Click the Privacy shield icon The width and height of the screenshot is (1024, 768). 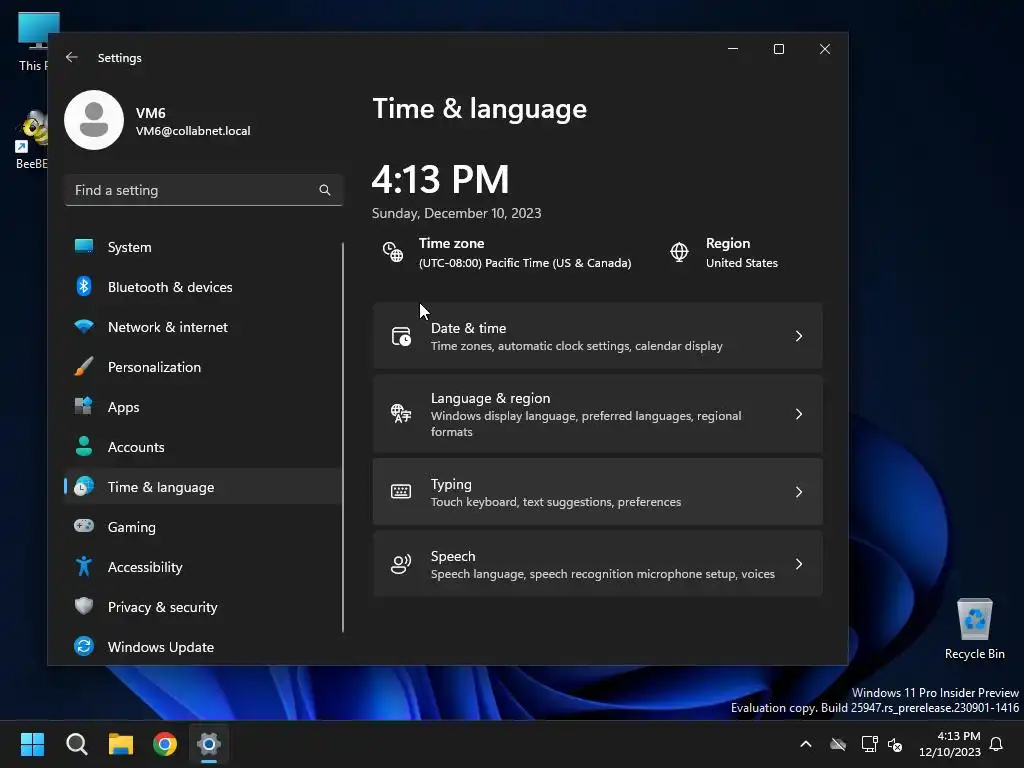tap(84, 606)
